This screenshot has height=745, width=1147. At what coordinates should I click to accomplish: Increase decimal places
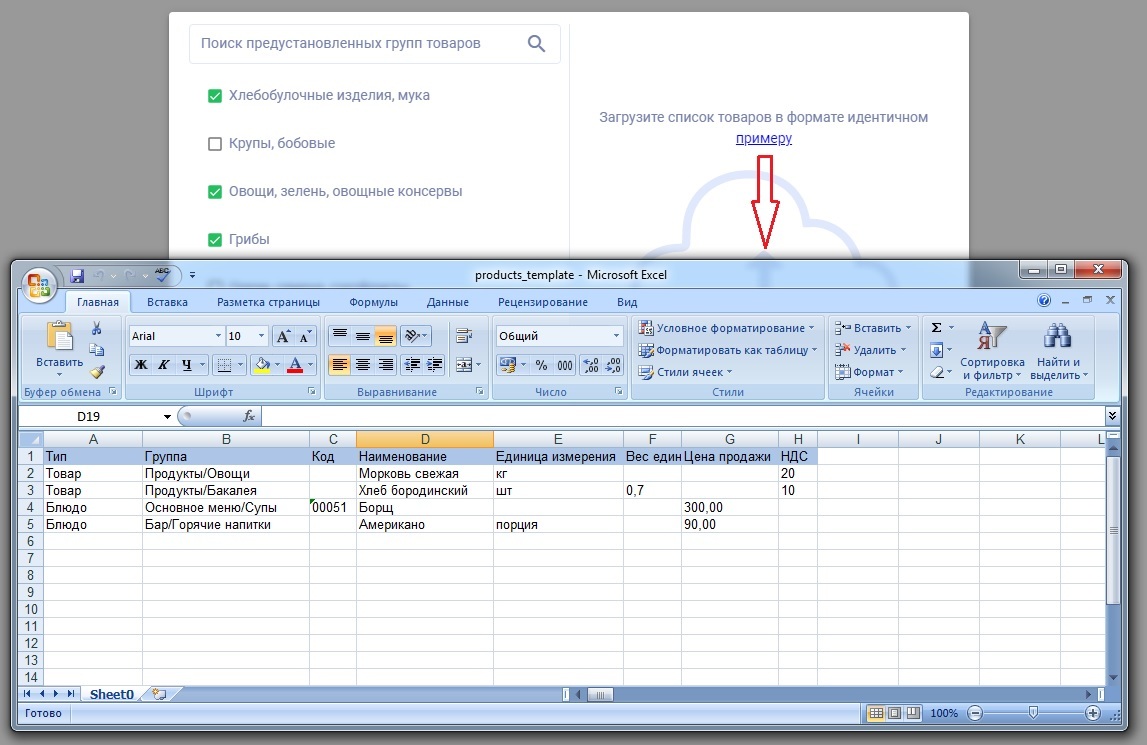(591, 364)
